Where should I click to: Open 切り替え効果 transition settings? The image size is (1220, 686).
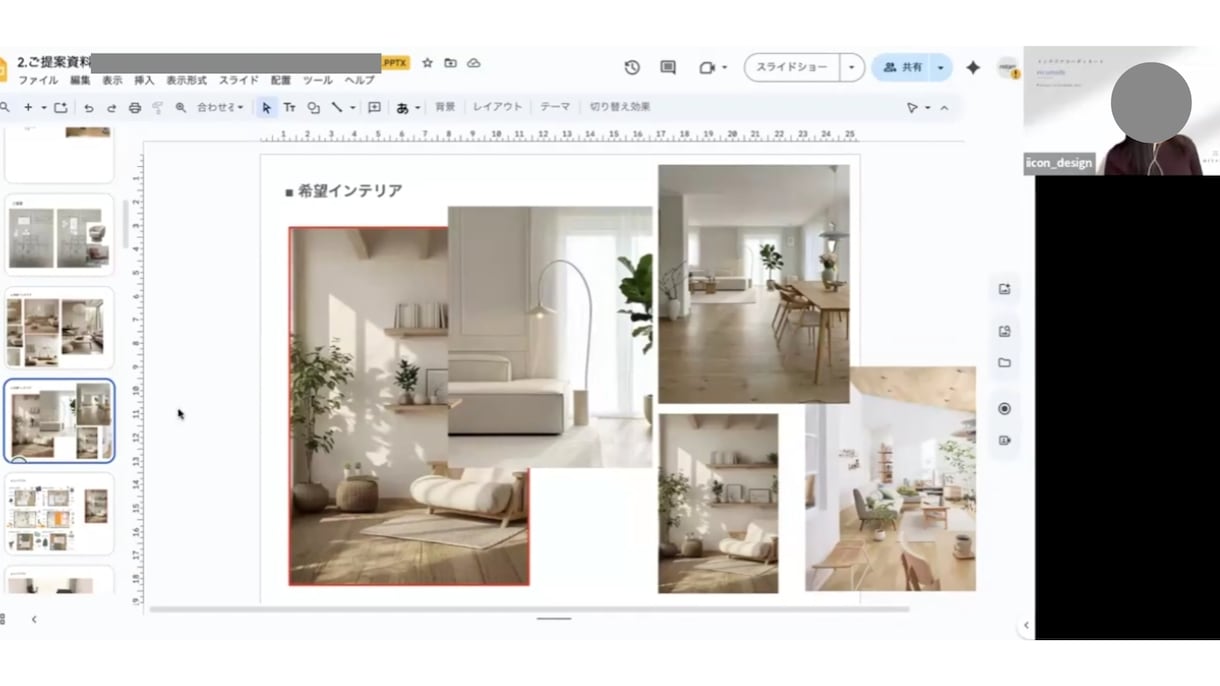pos(620,107)
